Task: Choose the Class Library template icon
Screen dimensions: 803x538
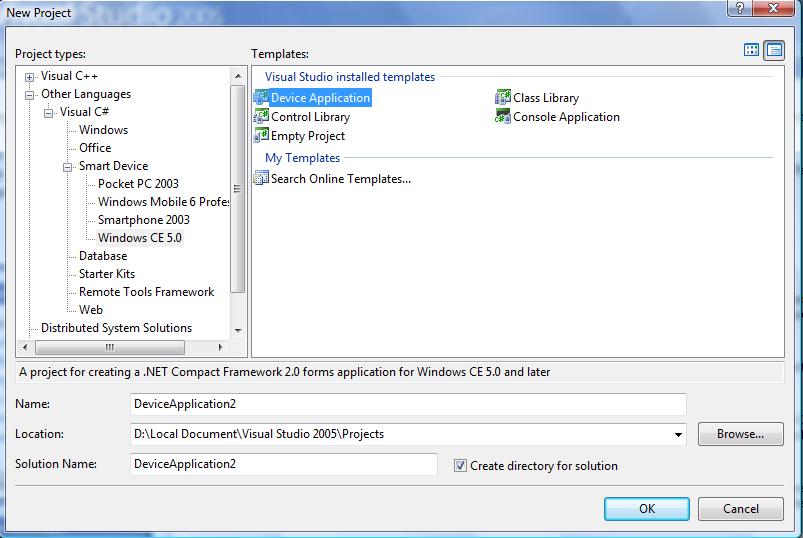Action: (x=503, y=97)
